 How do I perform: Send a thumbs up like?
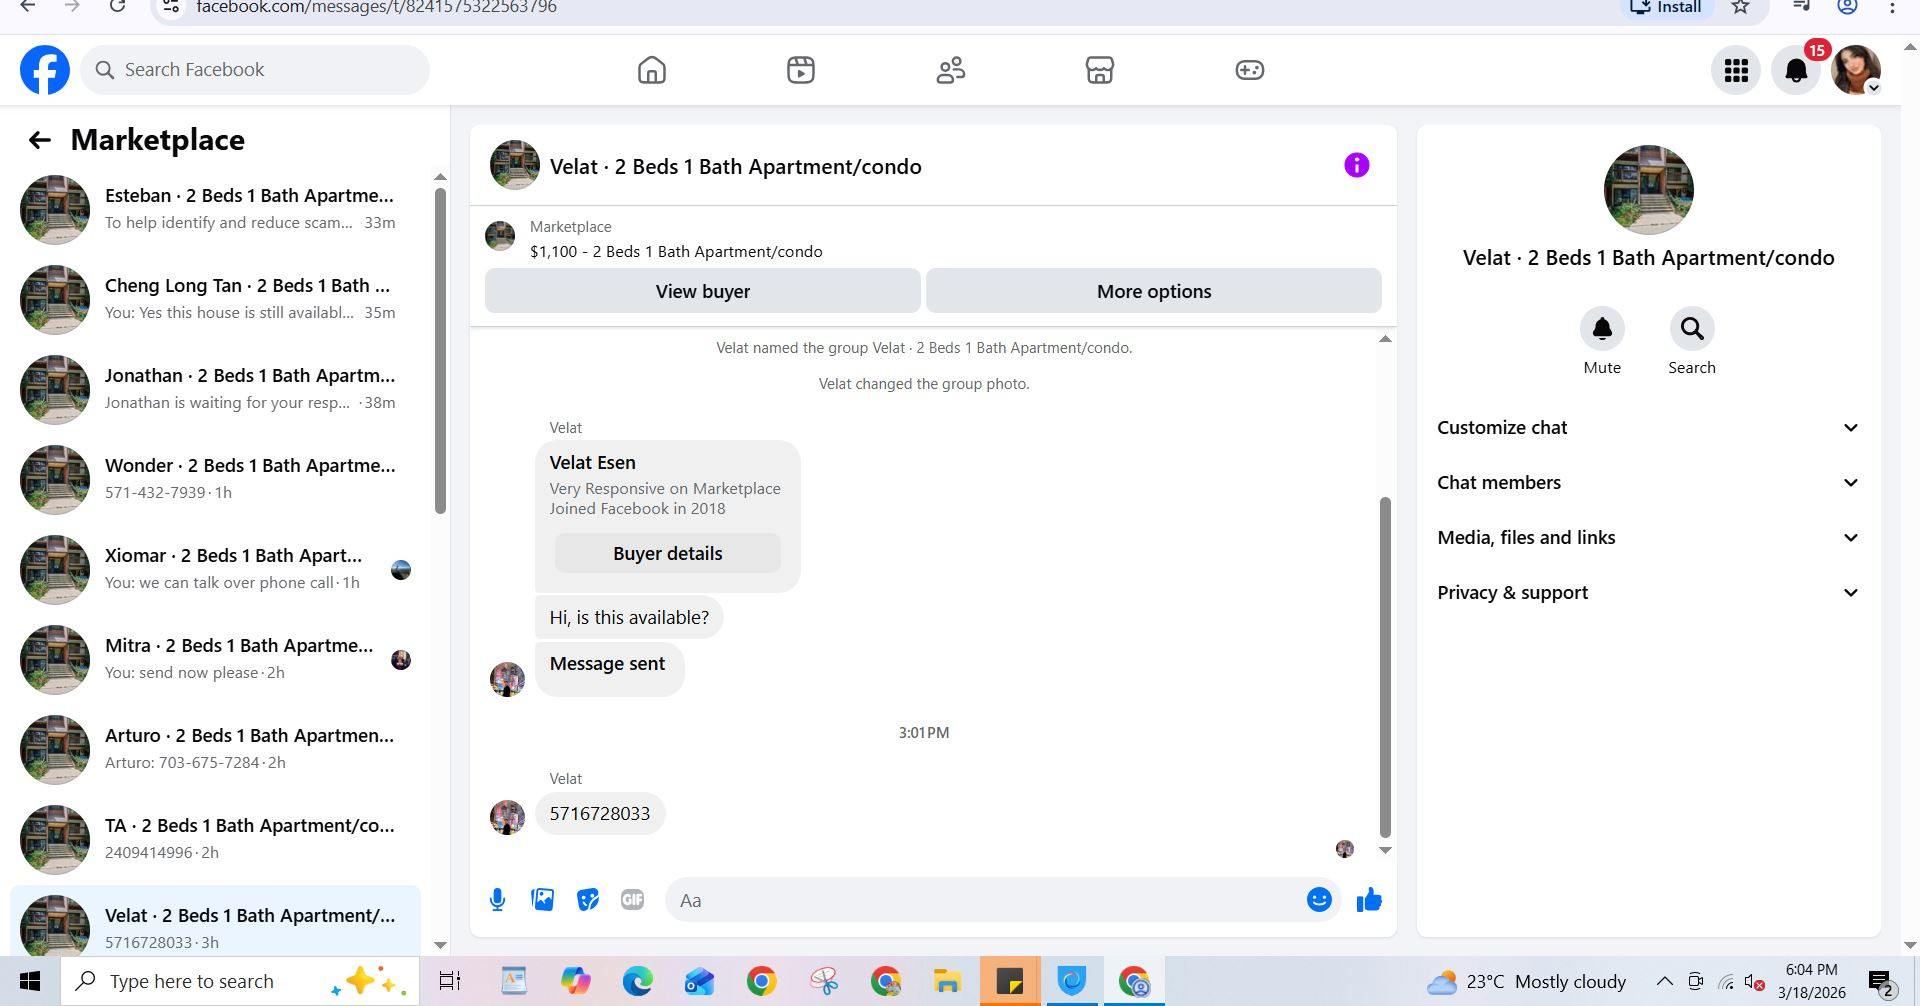(1369, 900)
